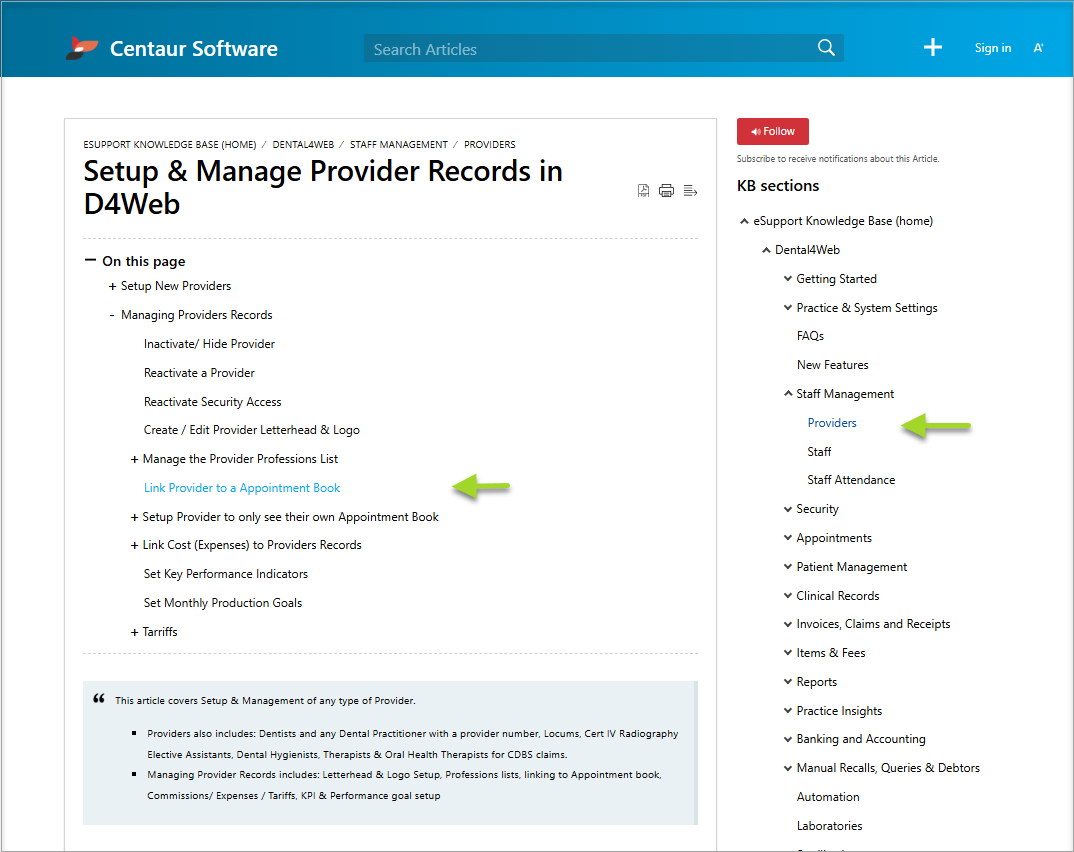Expand Getting Started chevron
1074x852 pixels.
coord(788,279)
